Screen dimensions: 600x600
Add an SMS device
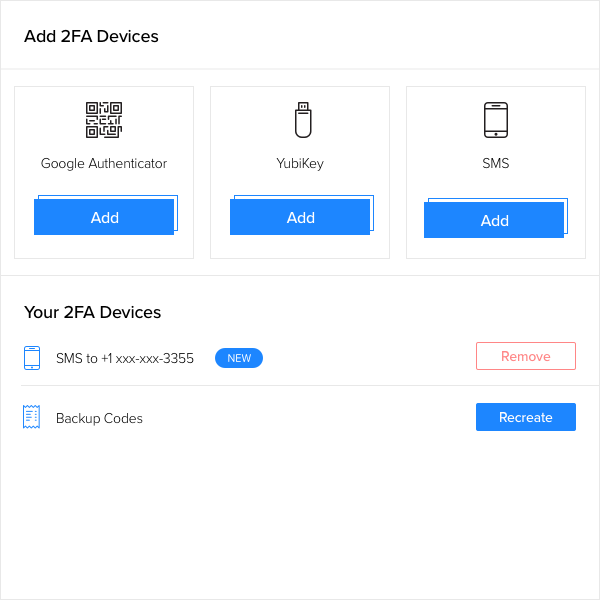pos(494,220)
